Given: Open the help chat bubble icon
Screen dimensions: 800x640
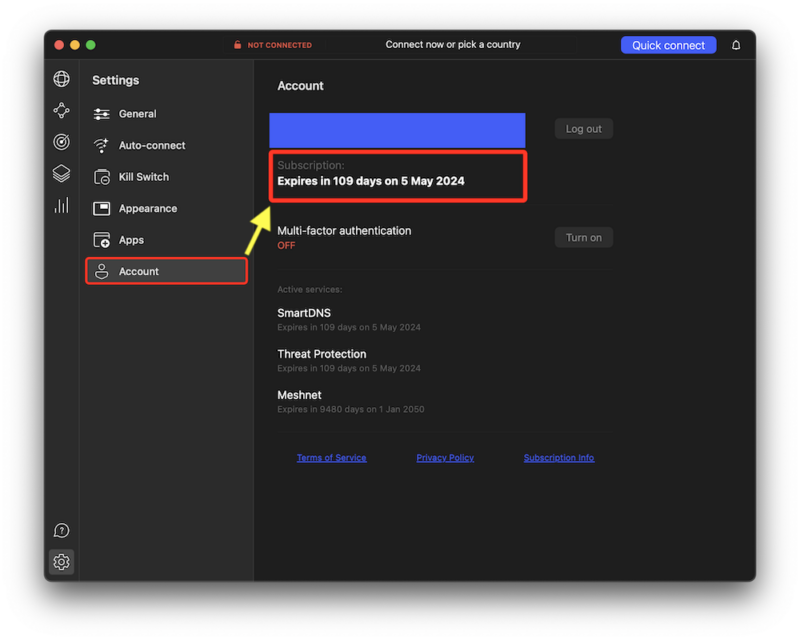Looking at the screenshot, I should 62,530.
